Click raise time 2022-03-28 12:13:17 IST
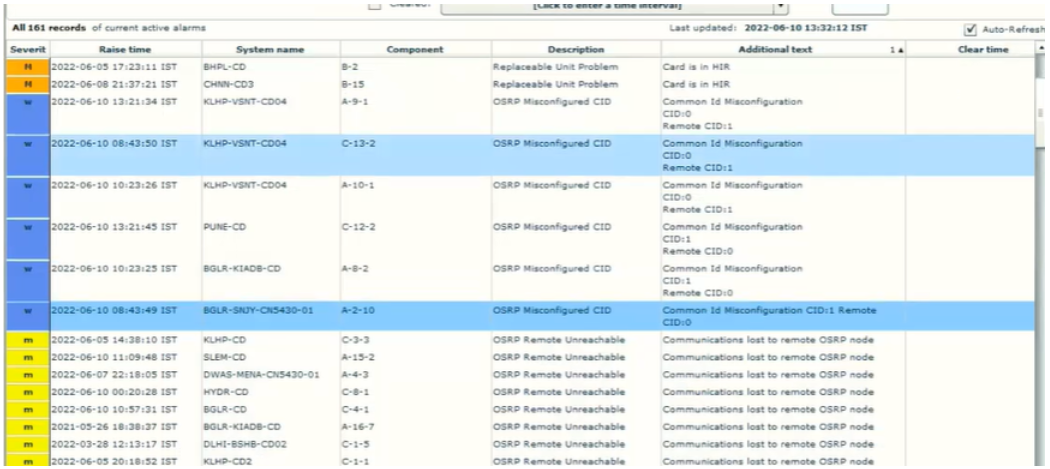Image resolution: width=1050 pixels, height=469 pixels. click(114, 444)
